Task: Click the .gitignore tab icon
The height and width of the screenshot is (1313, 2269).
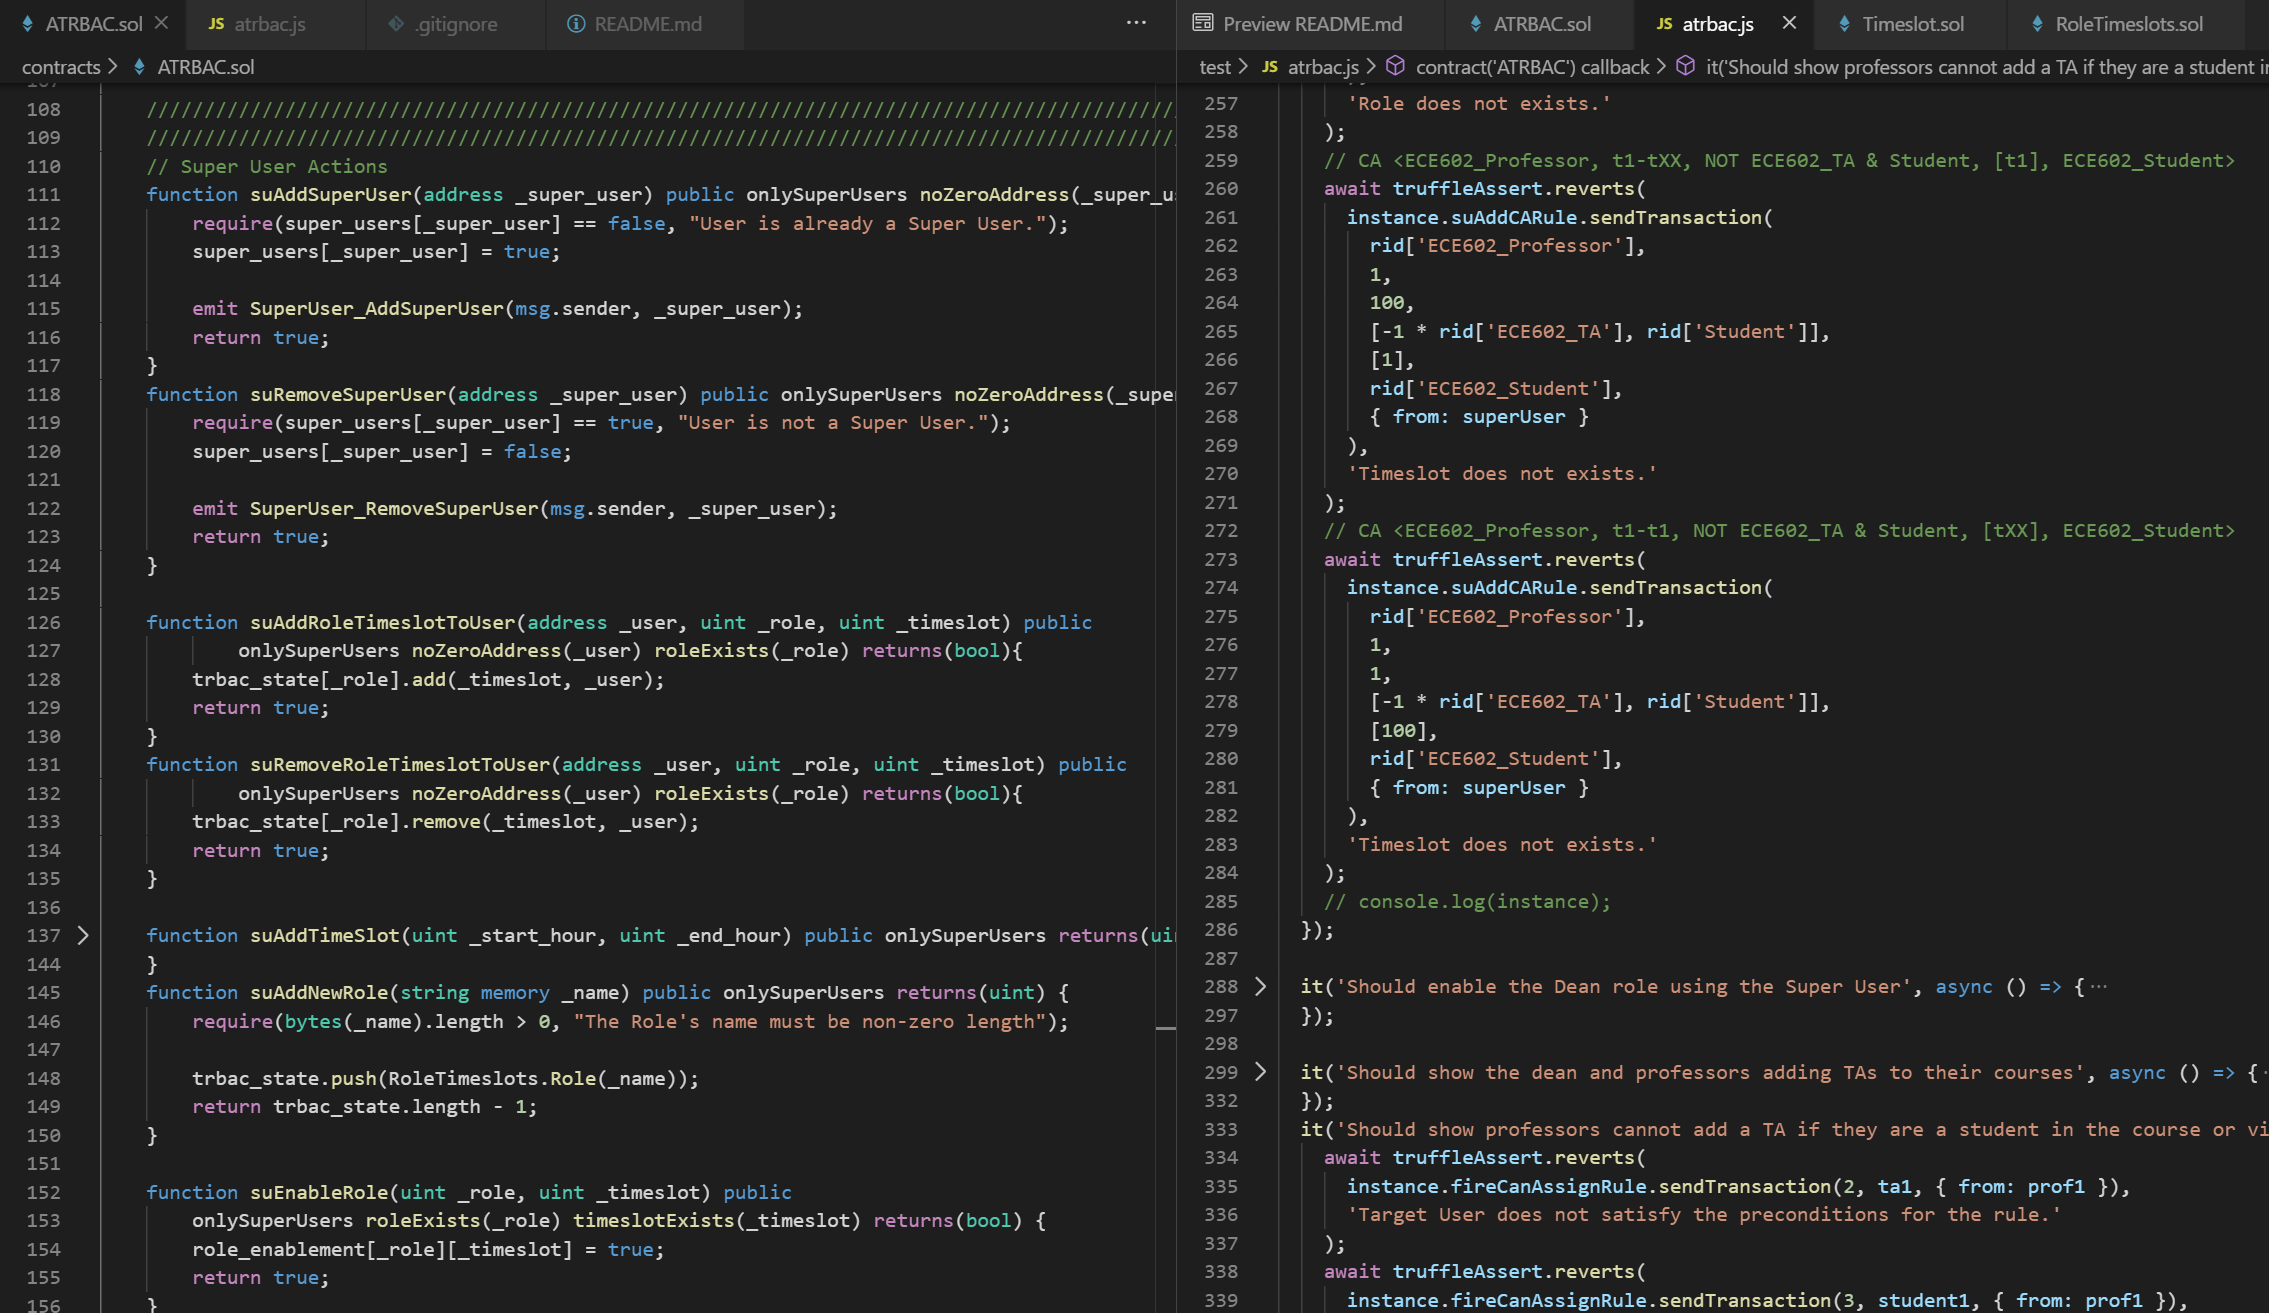Action: 396,24
